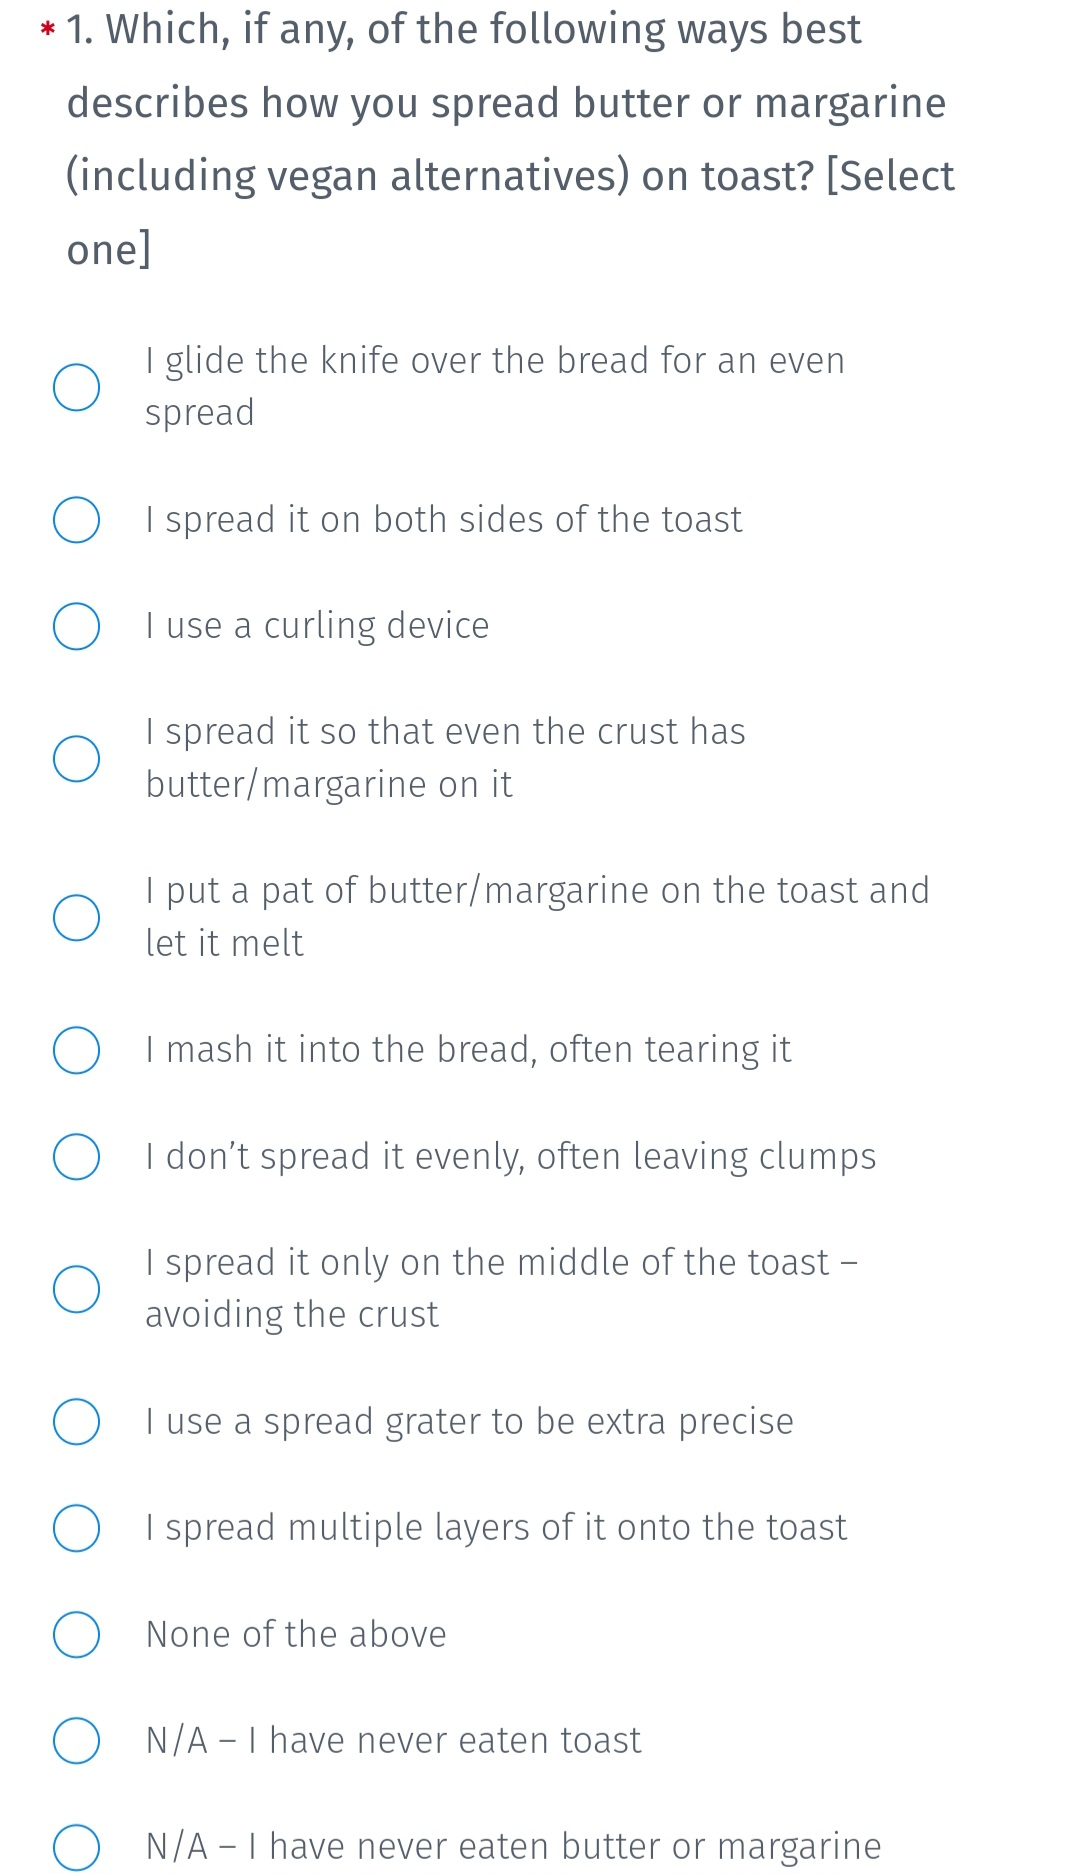1080x1874 pixels.
Task: Click the question 1 heading text
Action: 510,139
